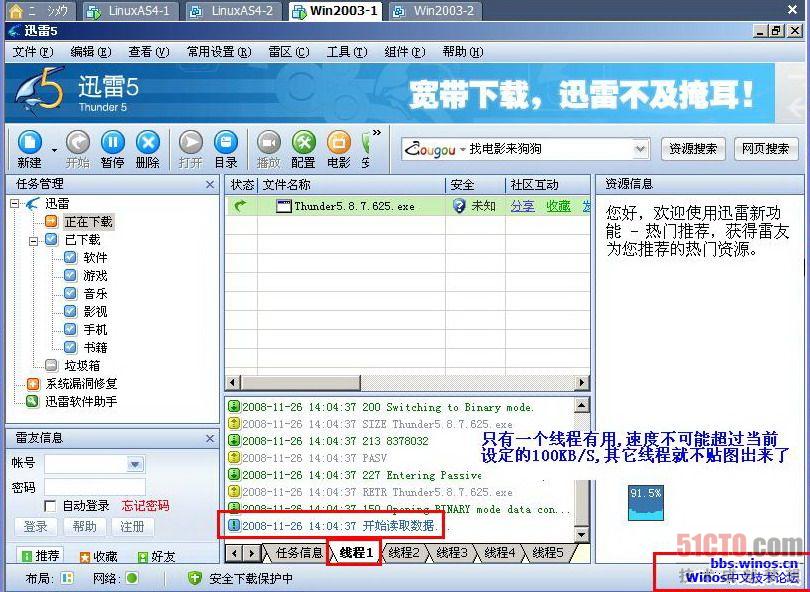Expand the toolbar overflow chevron
Viewport: 810px width, 592px height.
[x=377, y=133]
